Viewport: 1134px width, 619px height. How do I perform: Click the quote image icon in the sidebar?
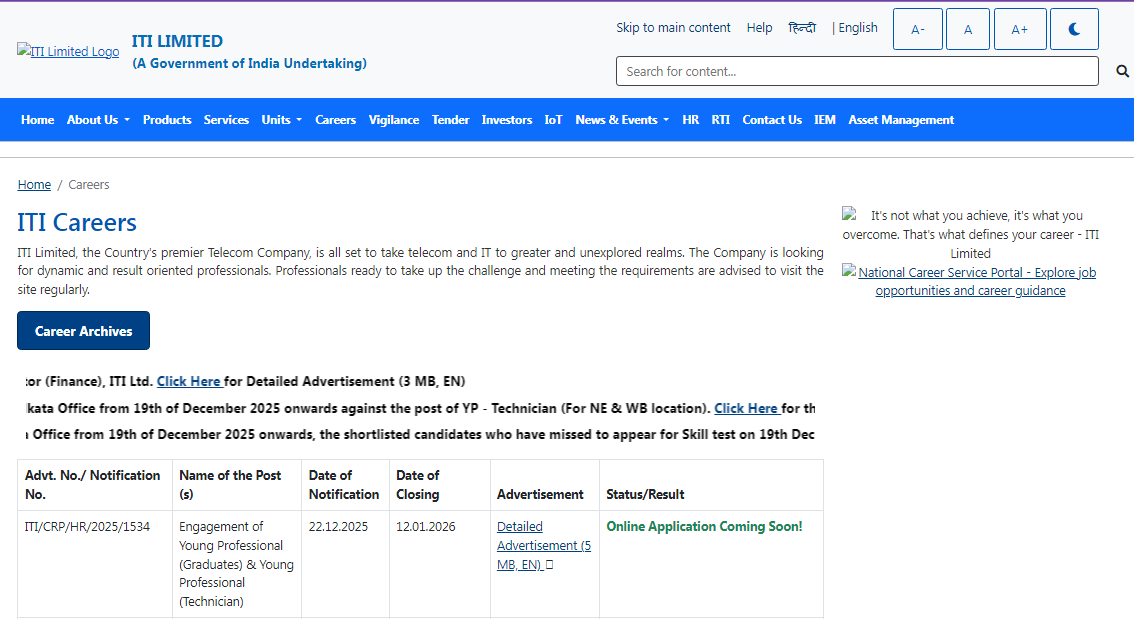pos(849,214)
